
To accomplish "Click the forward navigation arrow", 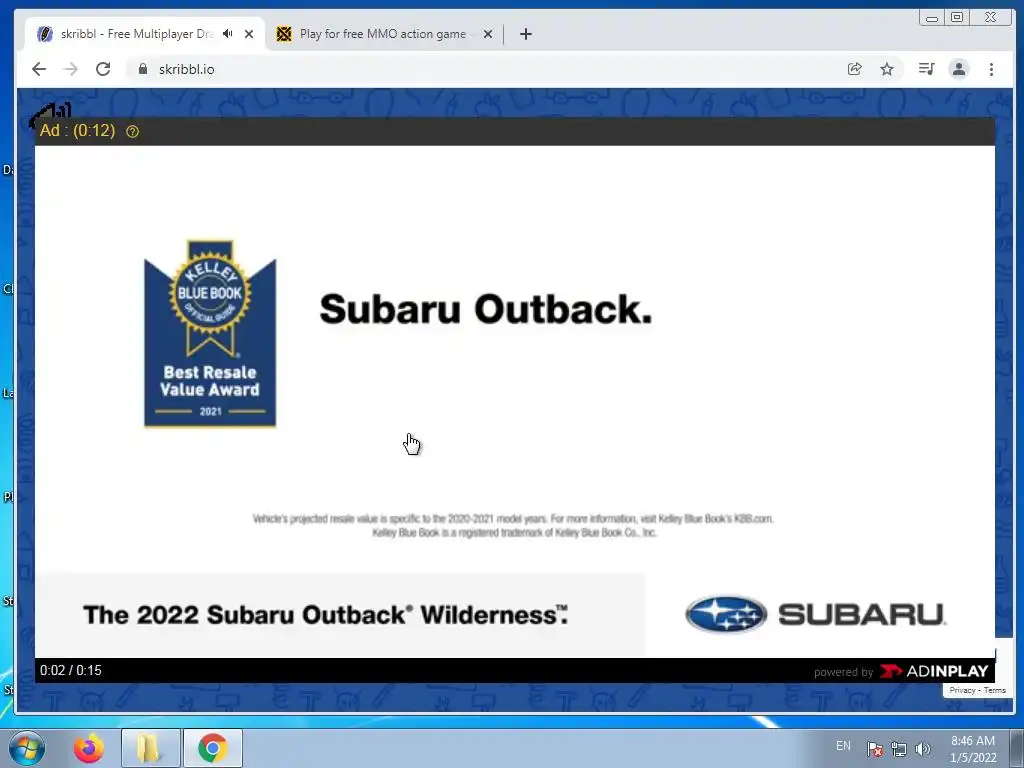I will [x=71, y=69].
